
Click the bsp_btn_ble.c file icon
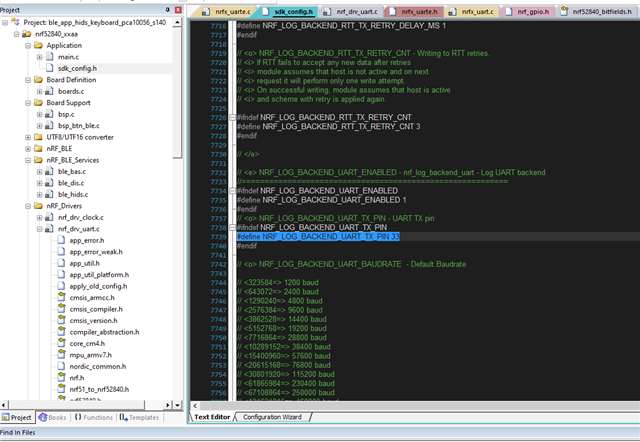pos(49,126)
